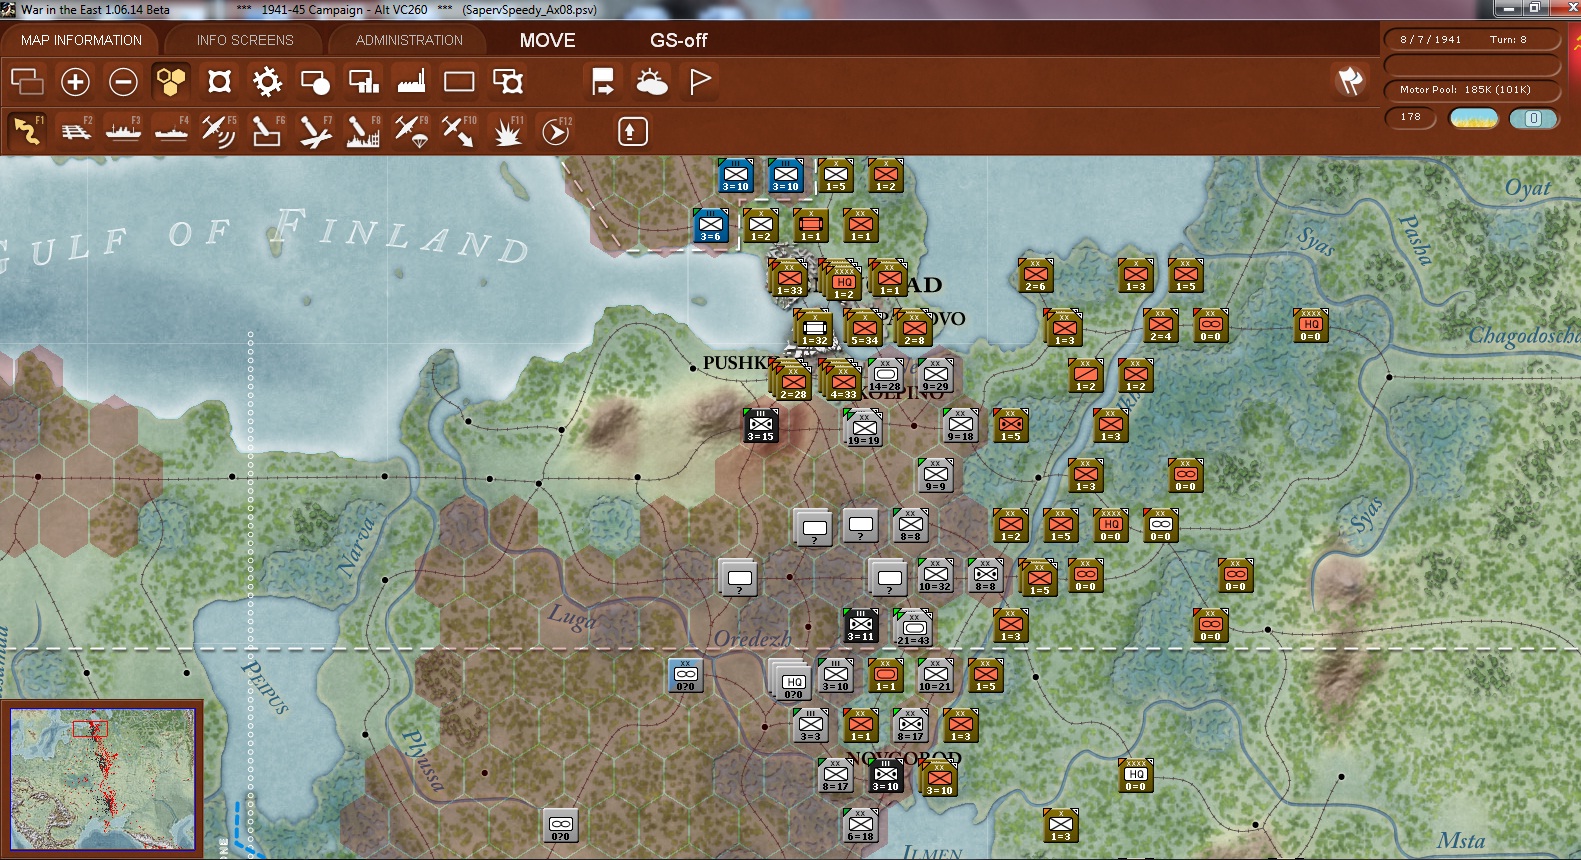Click the square fort-shaped icon beside hex grid
1581x860 pixels.
(219, 81)
